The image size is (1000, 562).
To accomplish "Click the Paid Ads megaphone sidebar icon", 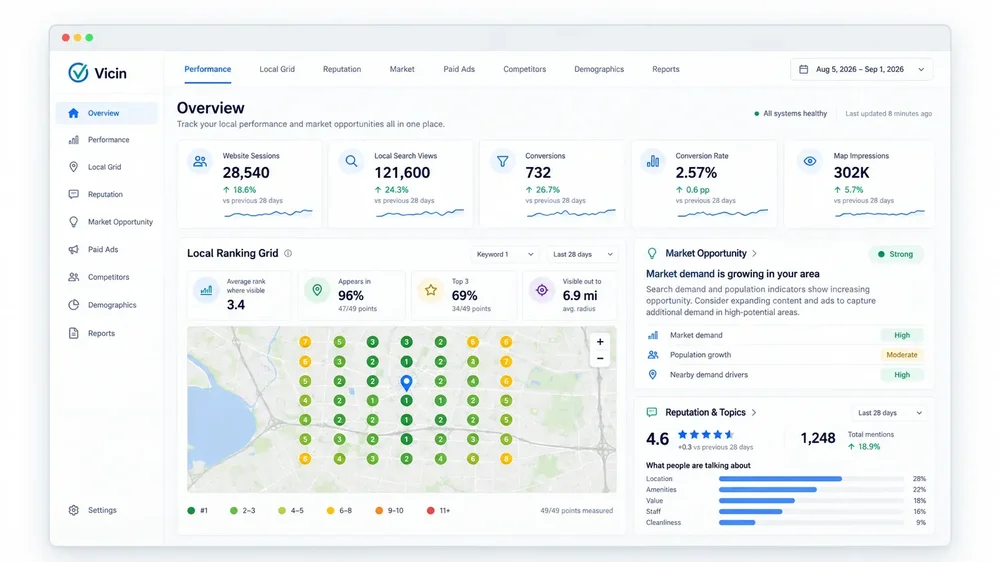I will pyautogui.click(x=73, y=249).
